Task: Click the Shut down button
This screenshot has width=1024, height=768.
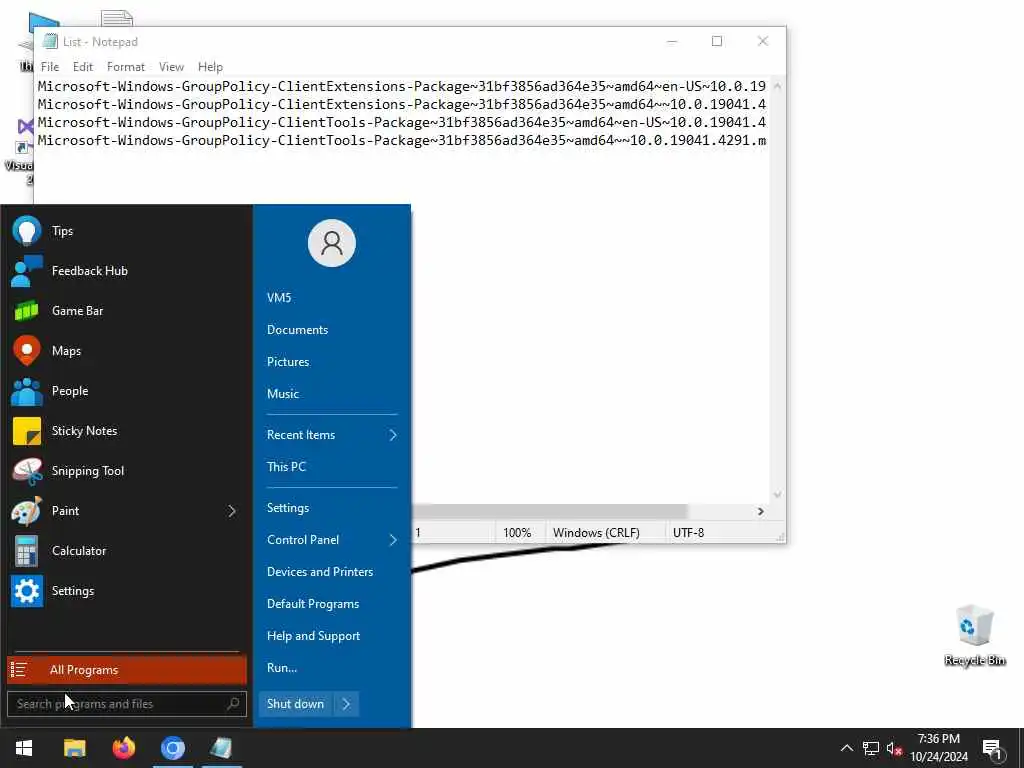Action: point(295,703)
